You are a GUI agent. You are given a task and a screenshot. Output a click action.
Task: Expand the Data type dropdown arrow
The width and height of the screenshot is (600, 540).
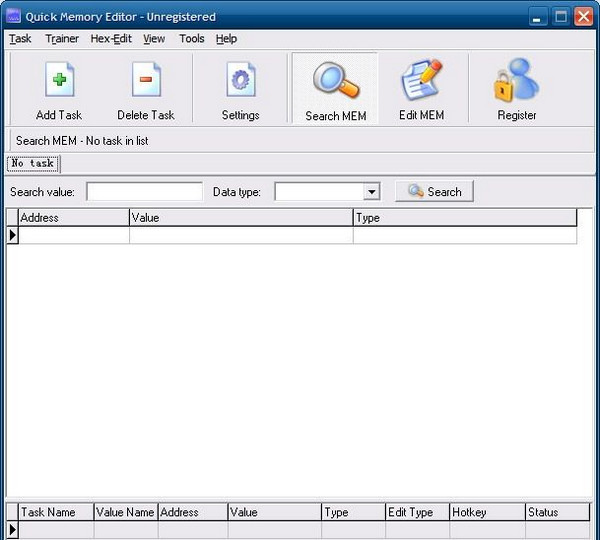(371, 192)
